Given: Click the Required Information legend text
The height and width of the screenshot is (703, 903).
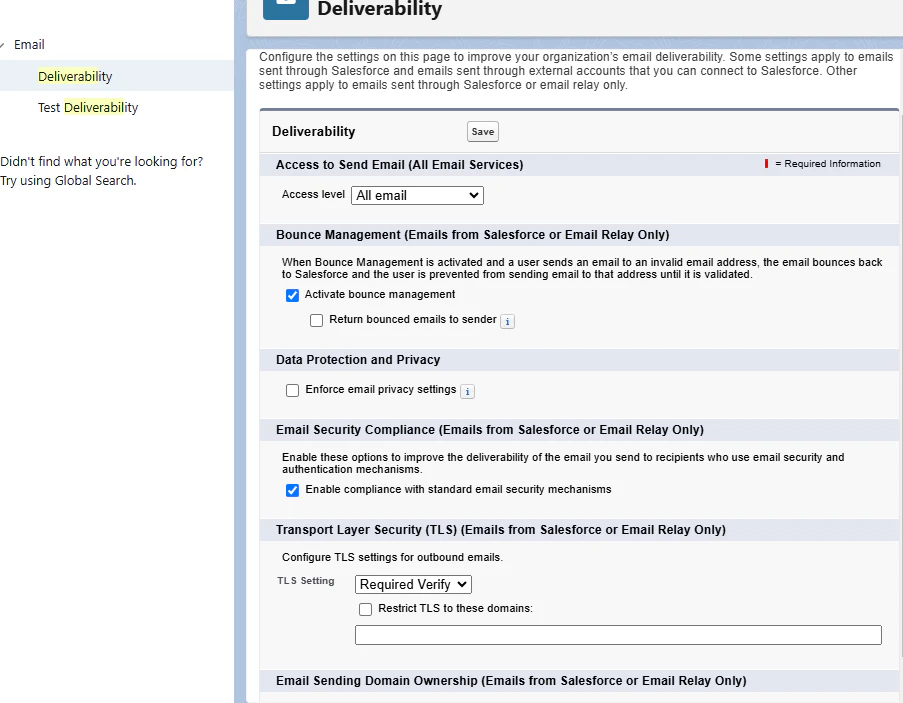Looking at the screenshot, I should pos(828,164).
